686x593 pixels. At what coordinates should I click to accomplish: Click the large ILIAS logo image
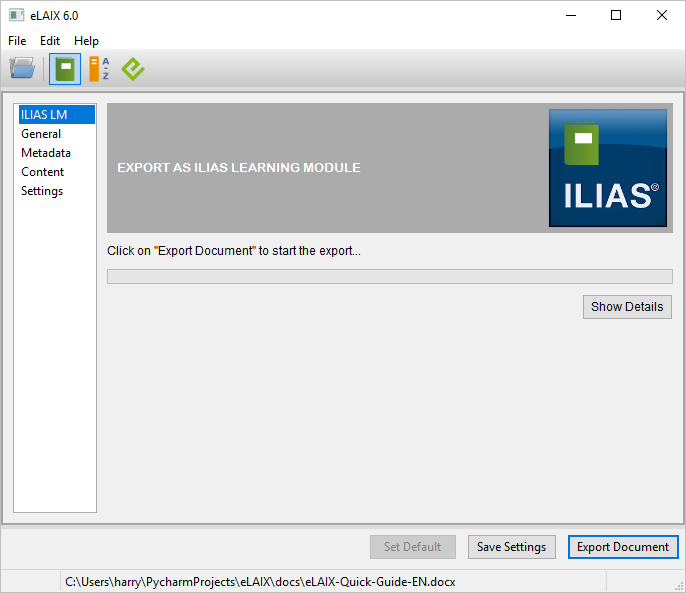tap(608, 168)
